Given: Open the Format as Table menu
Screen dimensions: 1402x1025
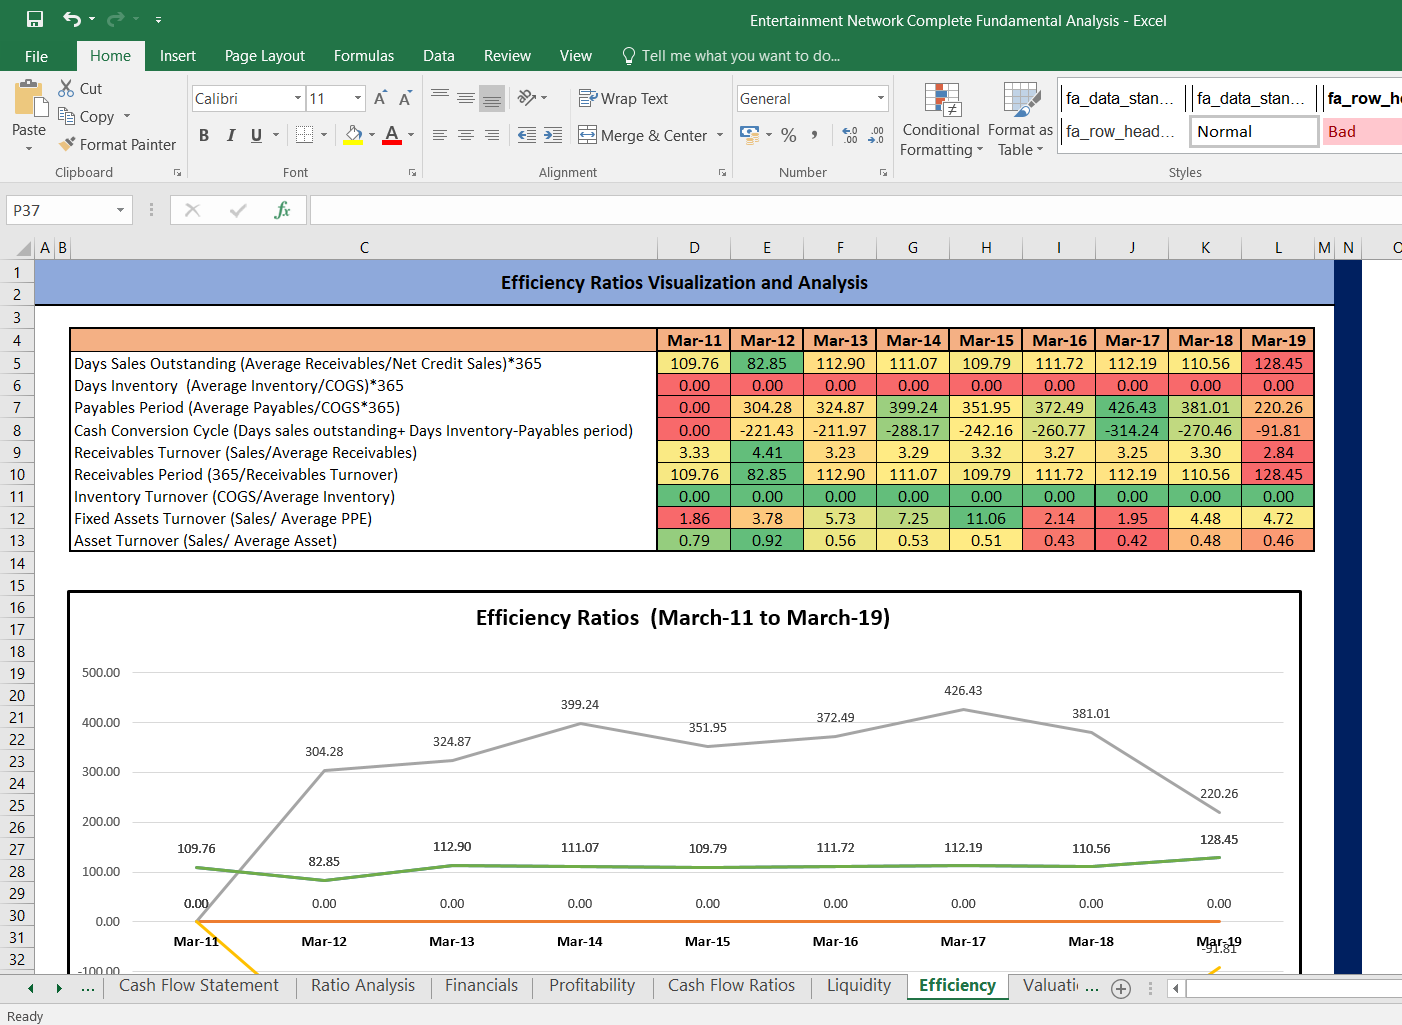Looking at the screenshot, I should point(1020,120).
